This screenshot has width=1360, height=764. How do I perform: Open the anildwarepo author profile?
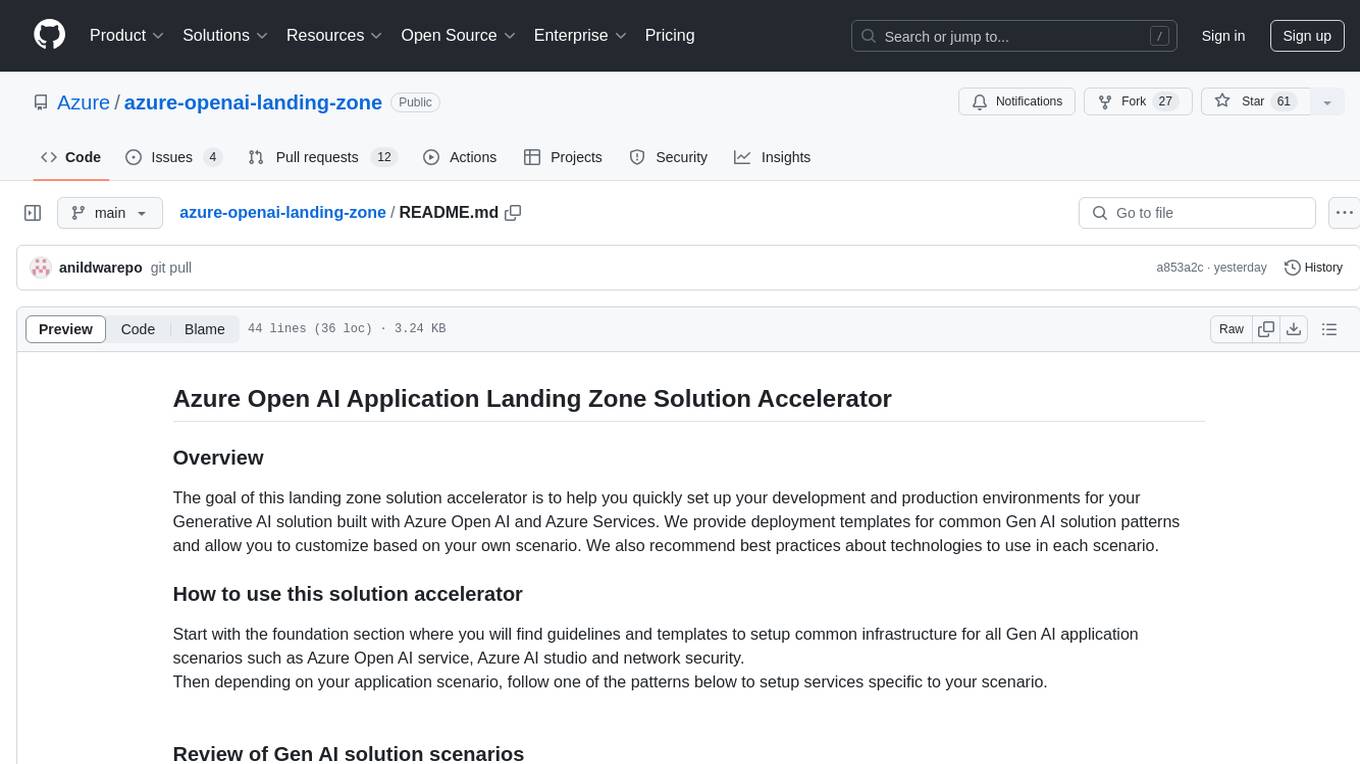[x=101, y=268]
